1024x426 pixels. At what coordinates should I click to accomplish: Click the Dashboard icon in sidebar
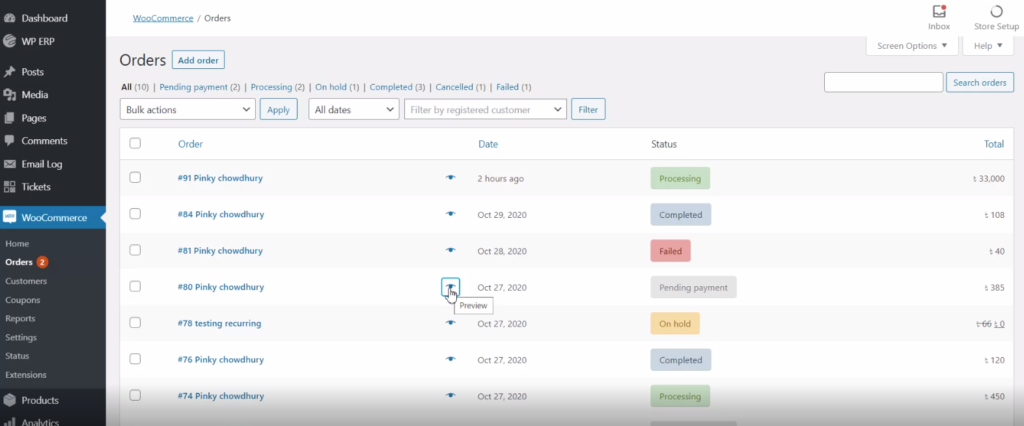[x=10, y=18]
